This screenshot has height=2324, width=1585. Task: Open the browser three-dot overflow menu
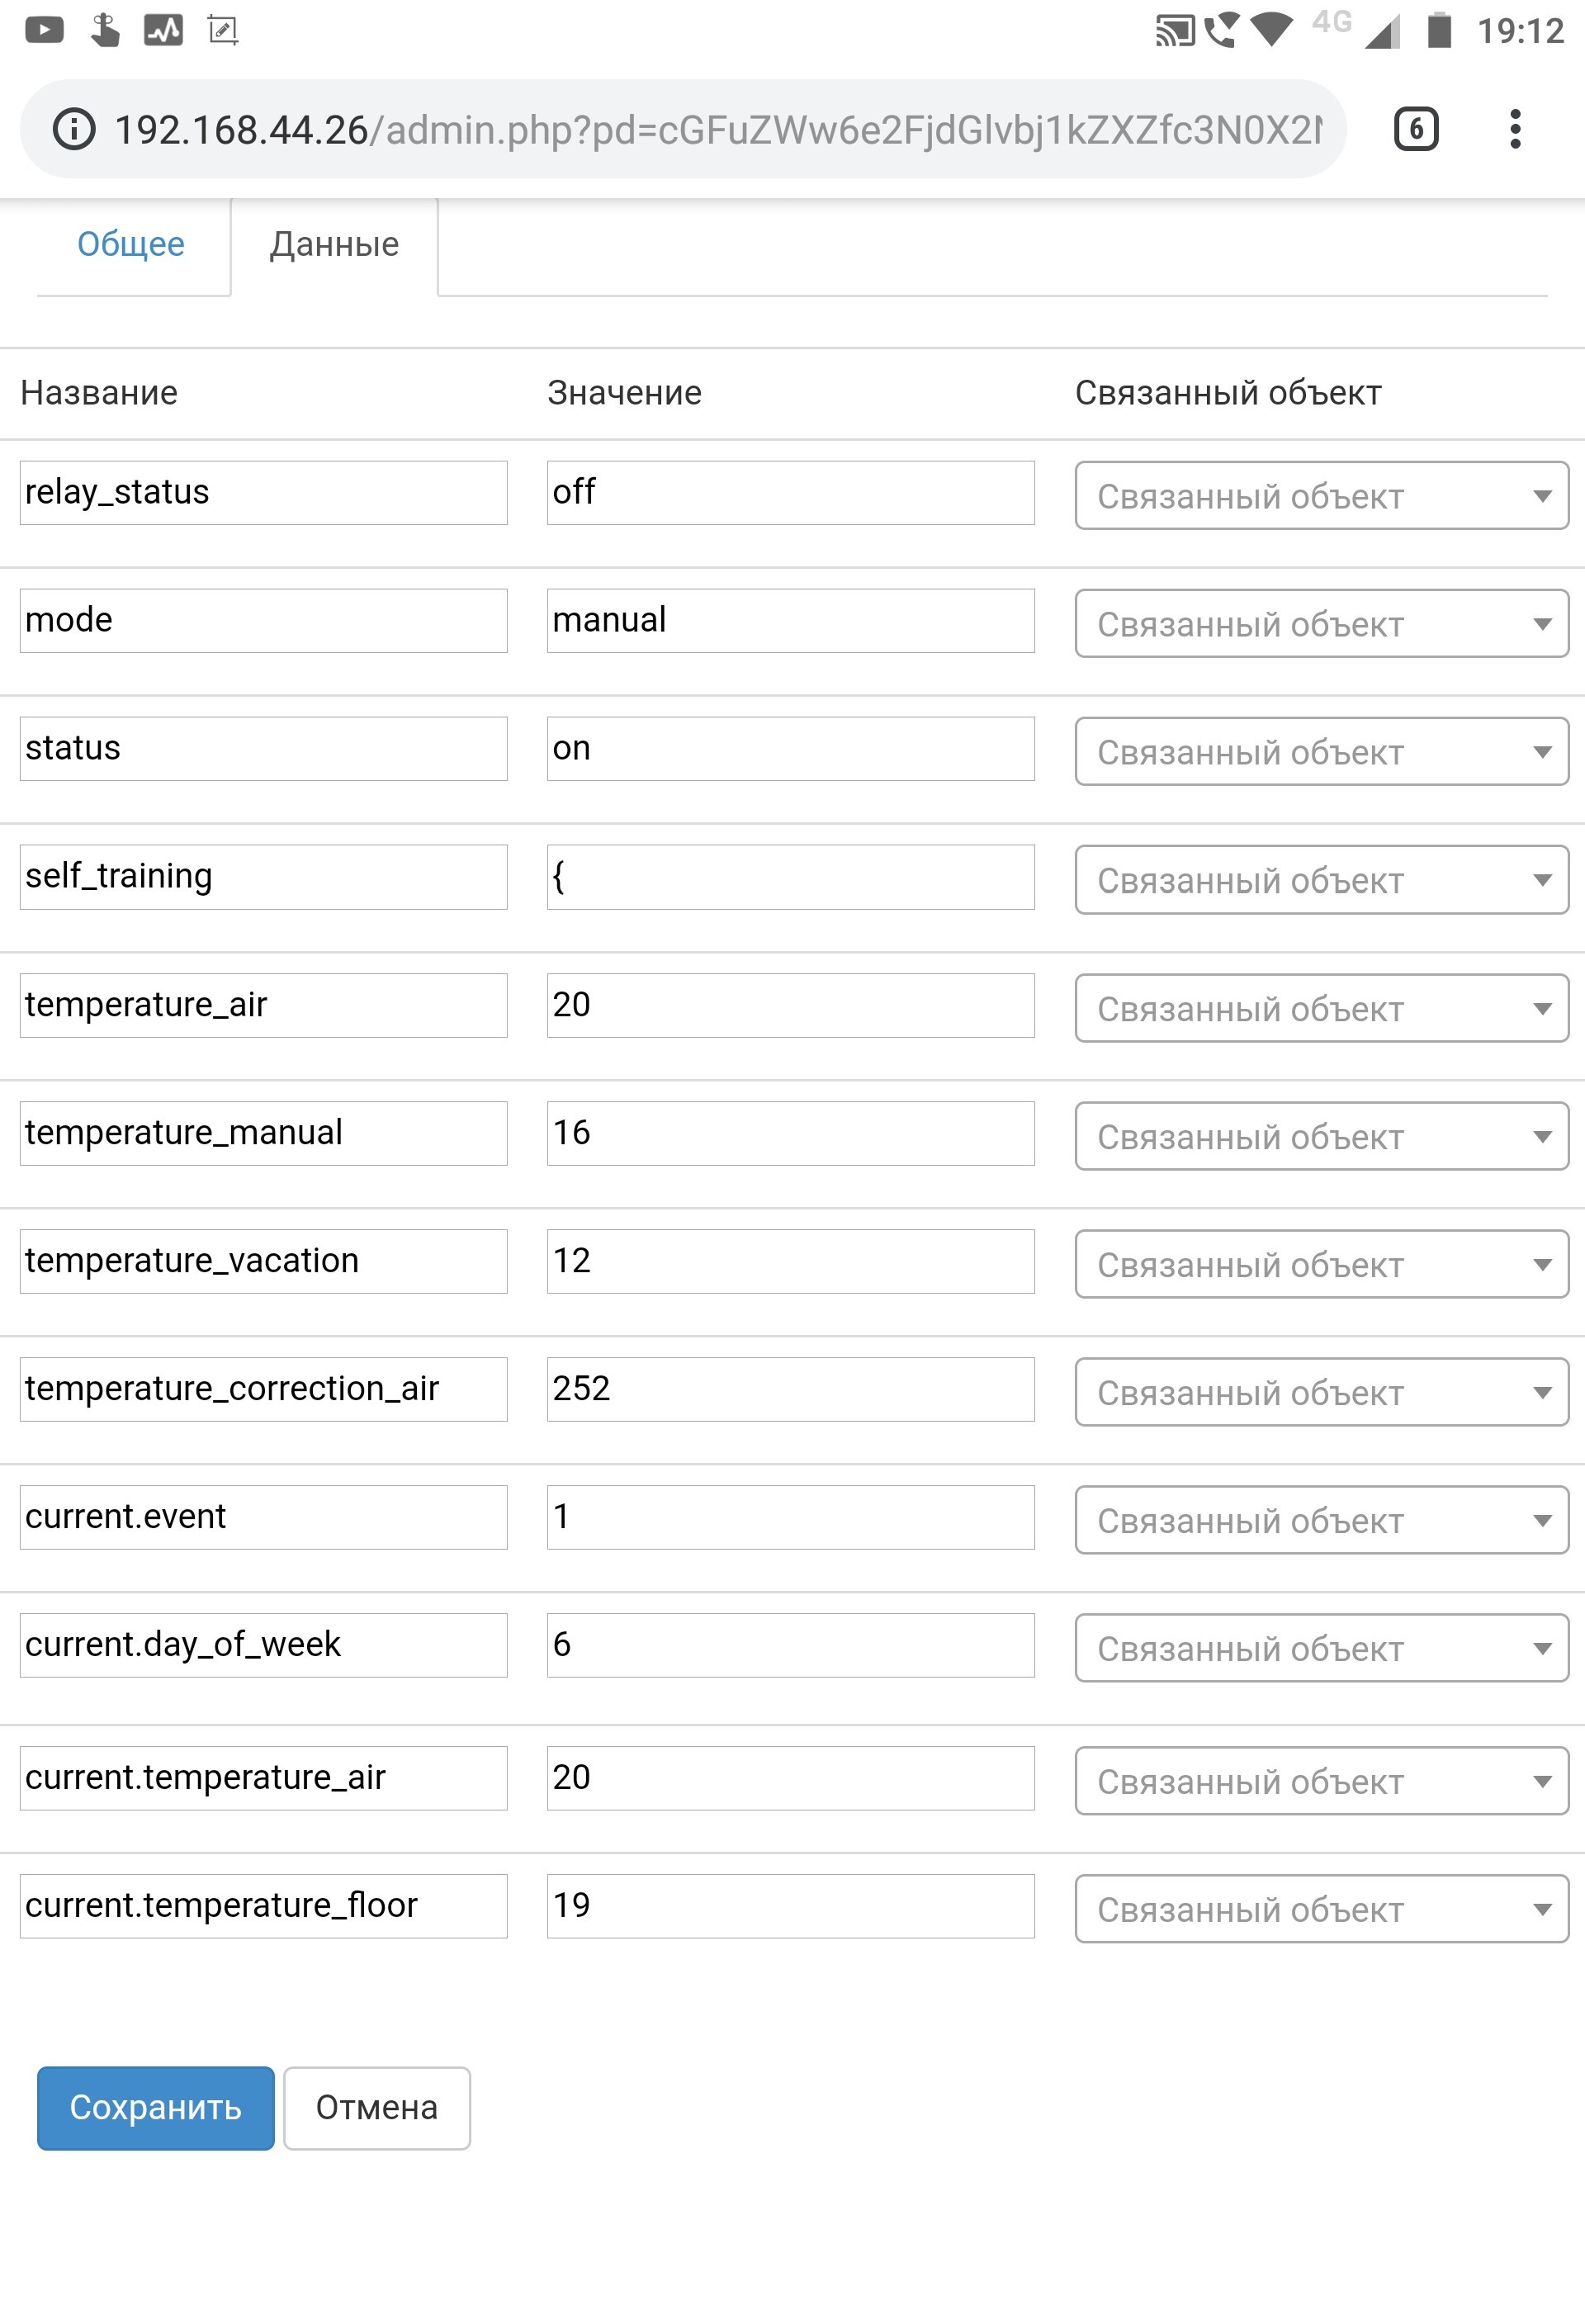pyautogui.click(x=1515, y=129)
